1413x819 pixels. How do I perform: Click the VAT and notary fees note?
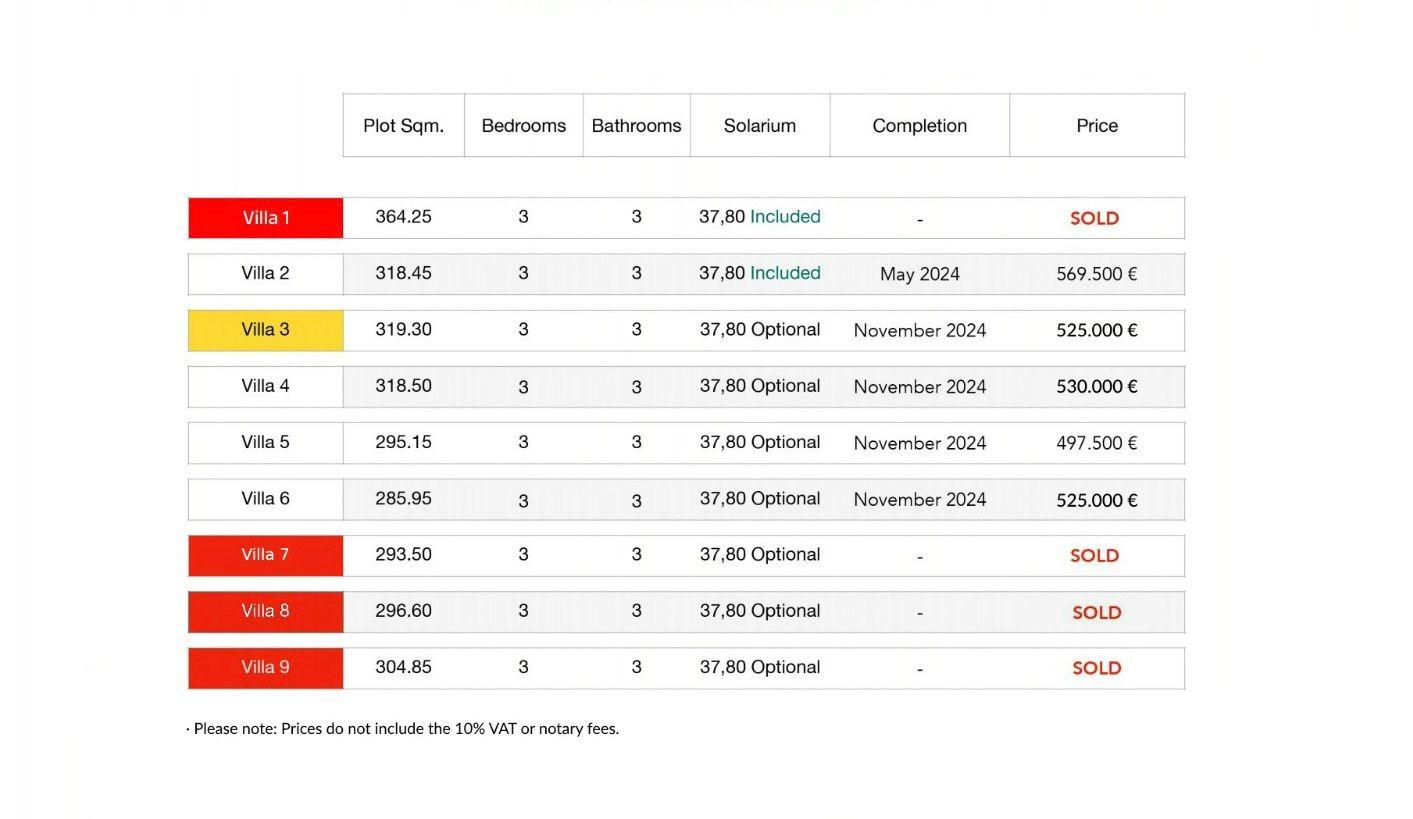(x=403, y=729)
